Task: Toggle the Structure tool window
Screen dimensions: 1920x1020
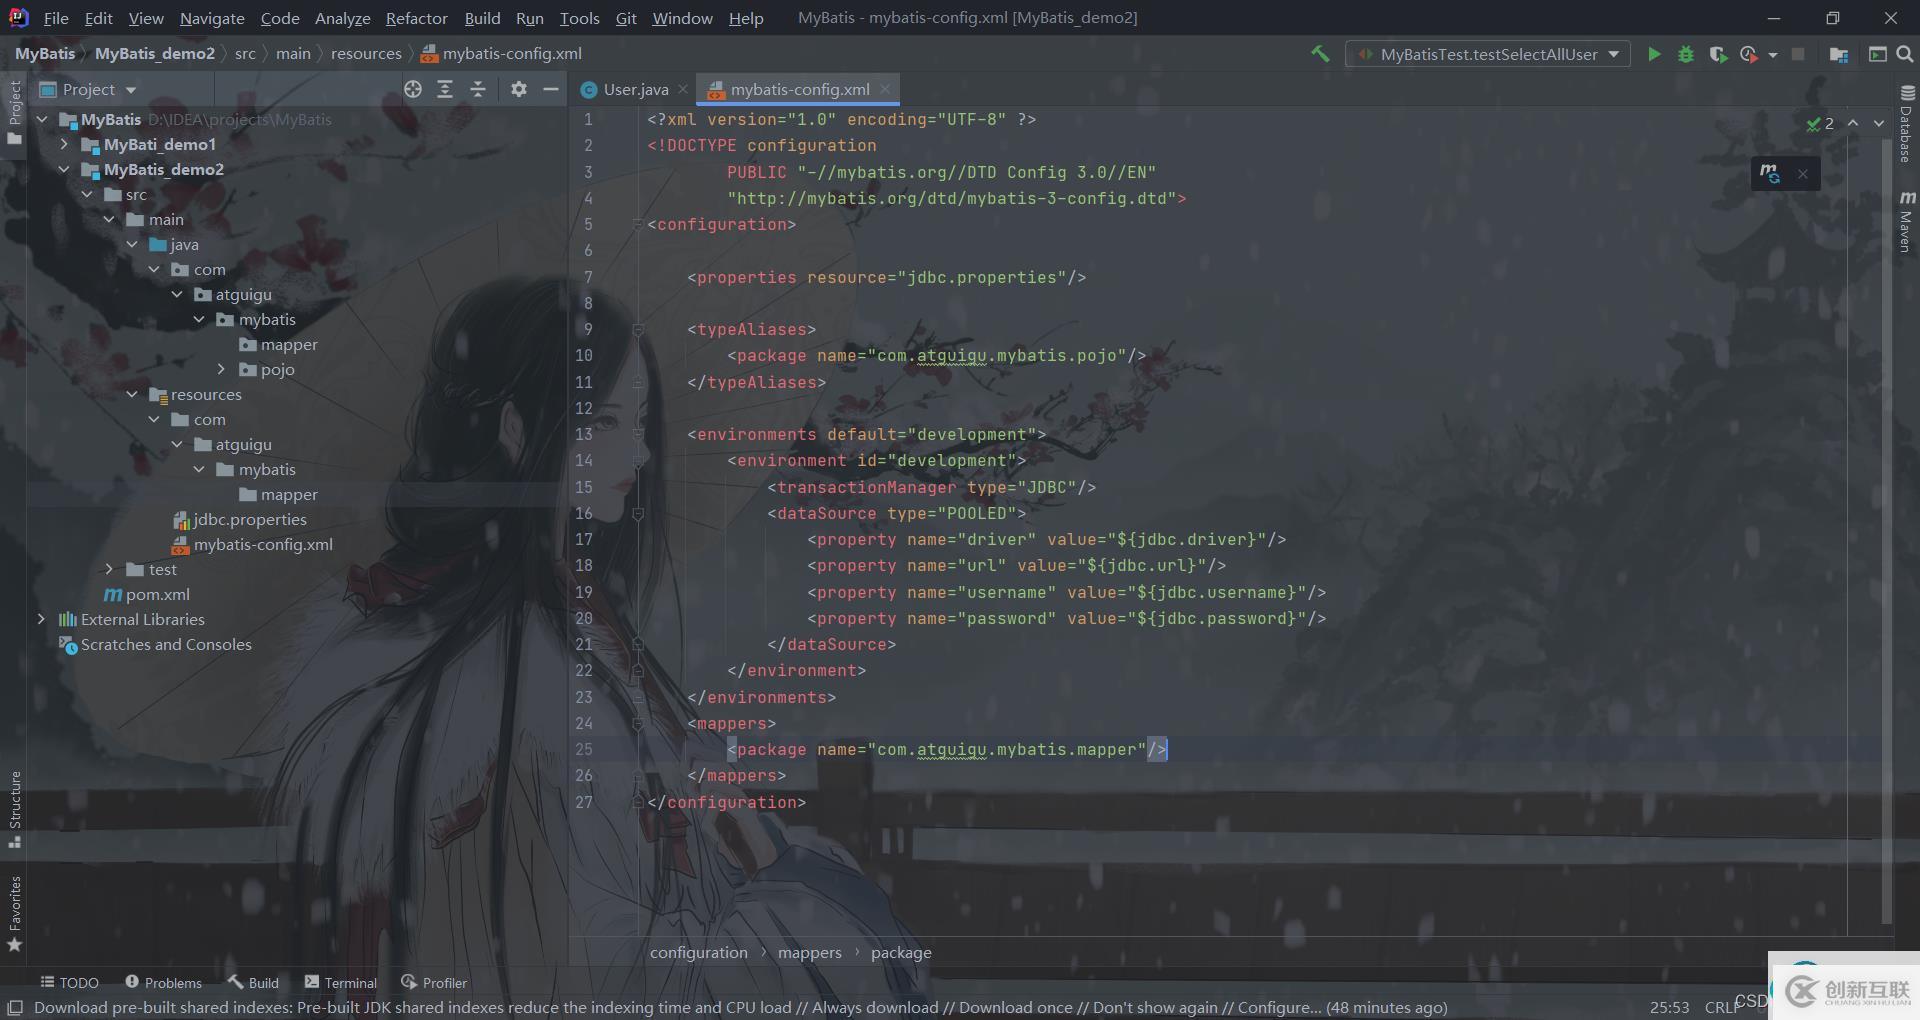Action: point(14,809)
